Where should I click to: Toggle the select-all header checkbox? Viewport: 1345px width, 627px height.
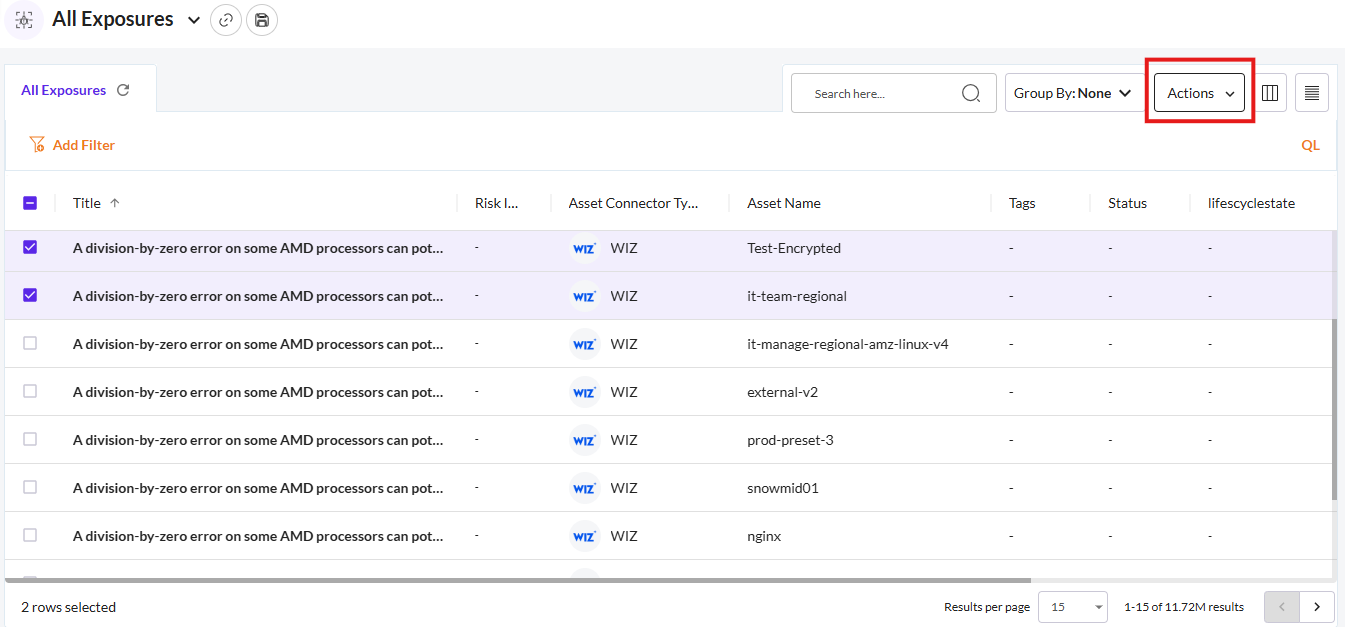coord(30,203)
